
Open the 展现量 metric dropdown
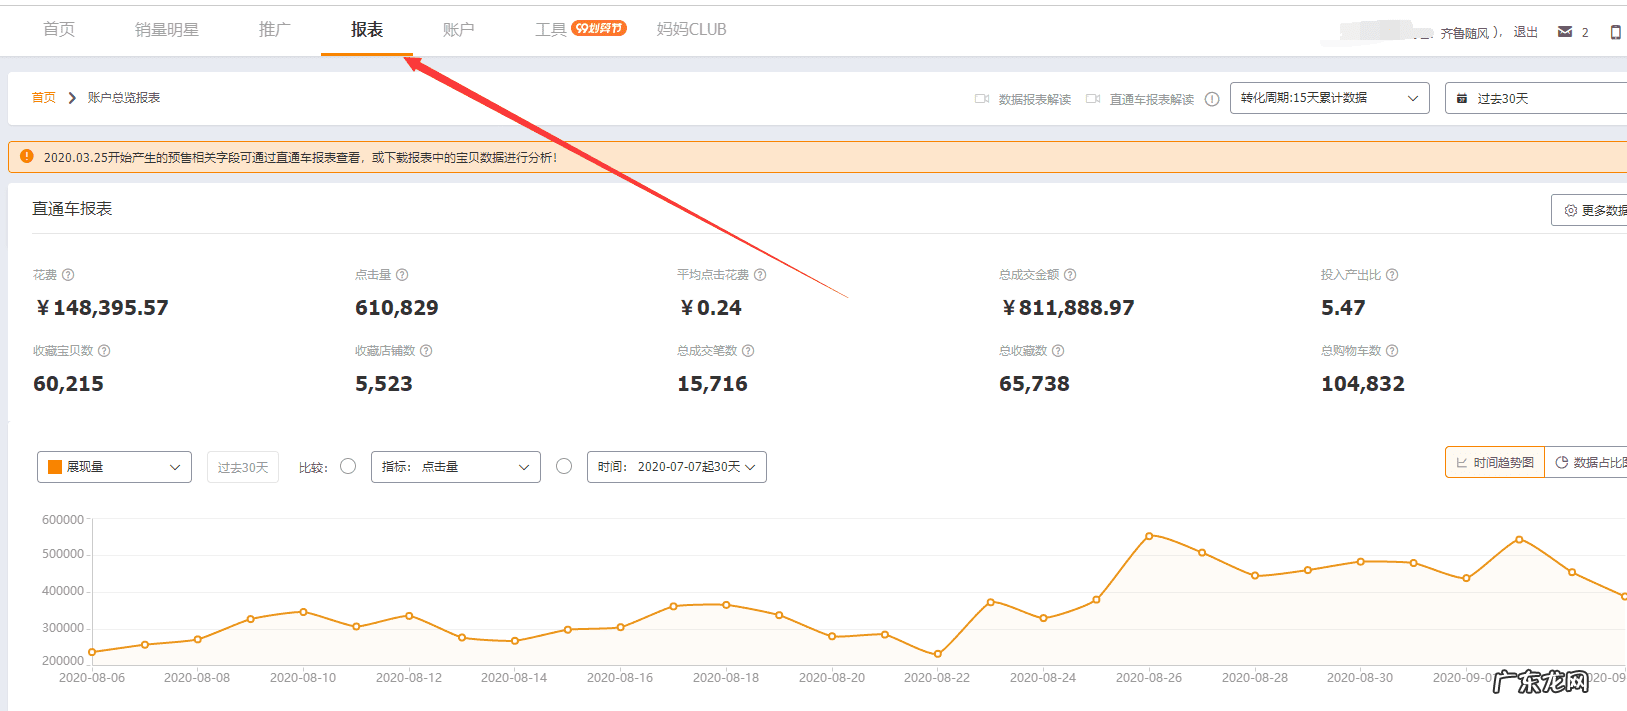click(114, 467)
